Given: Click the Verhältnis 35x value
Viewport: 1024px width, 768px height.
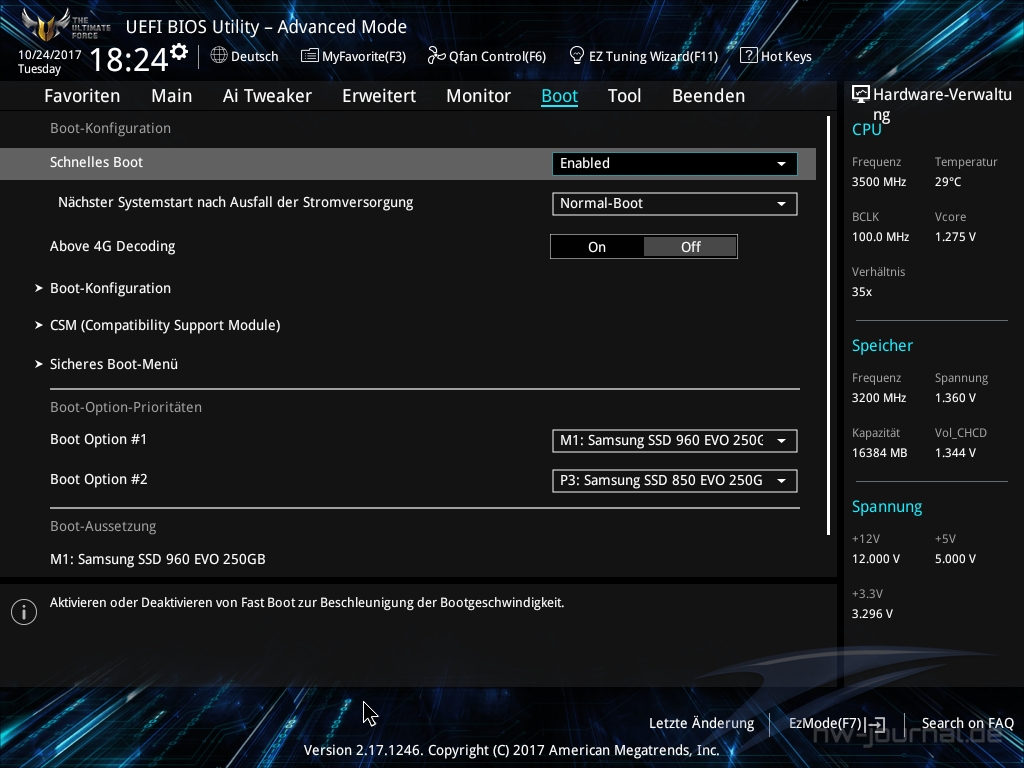Looking at the screenshot, I should pos(861,292).
